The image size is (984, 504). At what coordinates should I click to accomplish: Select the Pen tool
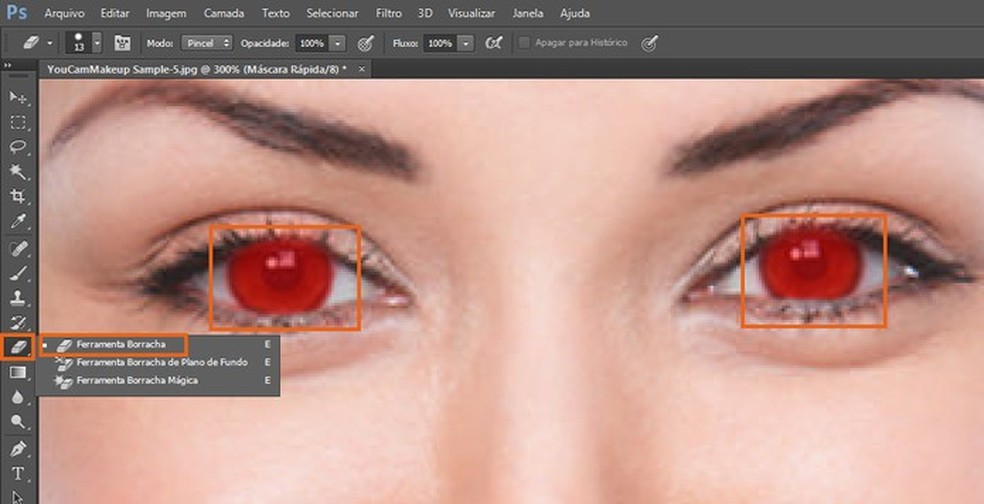pos(18,449)
